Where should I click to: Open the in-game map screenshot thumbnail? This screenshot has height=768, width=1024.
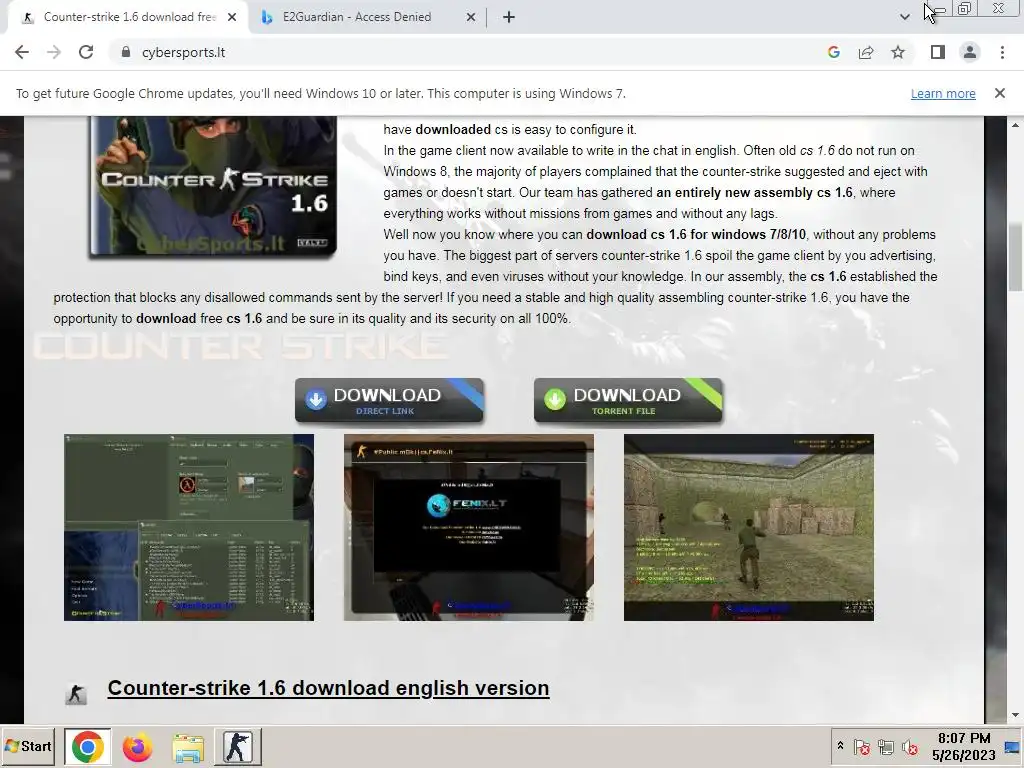749,528
